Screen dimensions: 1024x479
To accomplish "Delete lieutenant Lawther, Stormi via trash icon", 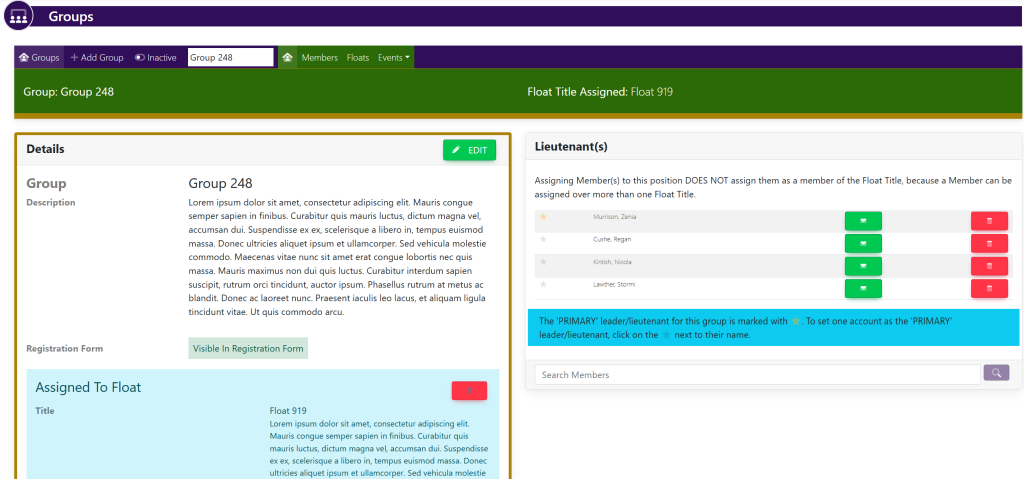I will [988, 288].
